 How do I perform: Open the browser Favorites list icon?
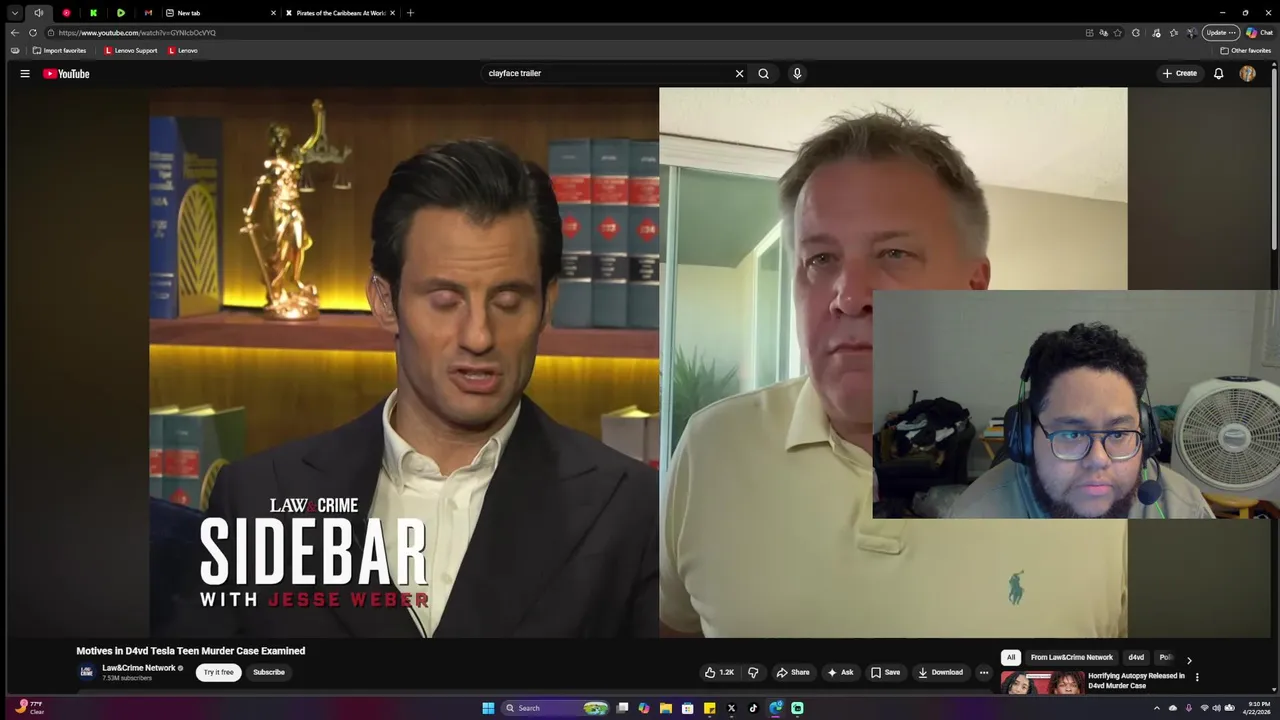[x=1174, y=32]
